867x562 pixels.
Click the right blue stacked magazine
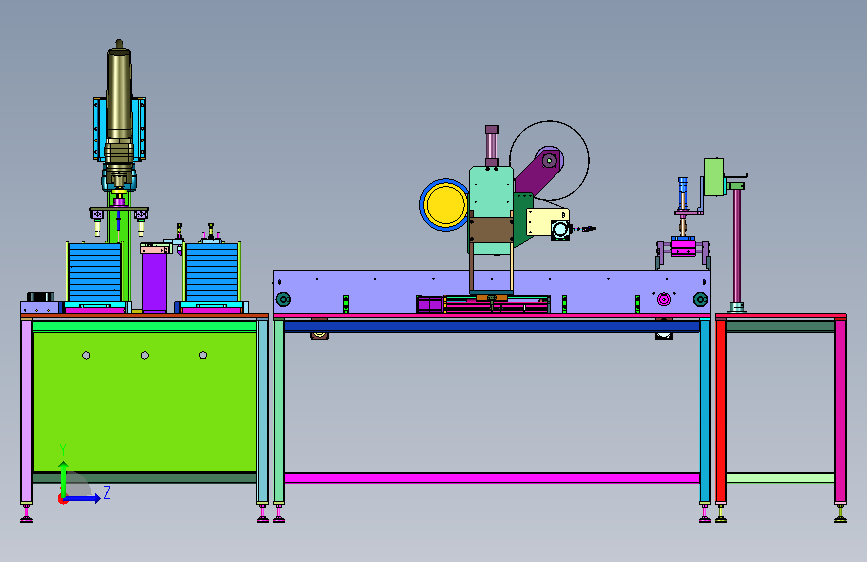pyautogui.click(x=212, y=273)
